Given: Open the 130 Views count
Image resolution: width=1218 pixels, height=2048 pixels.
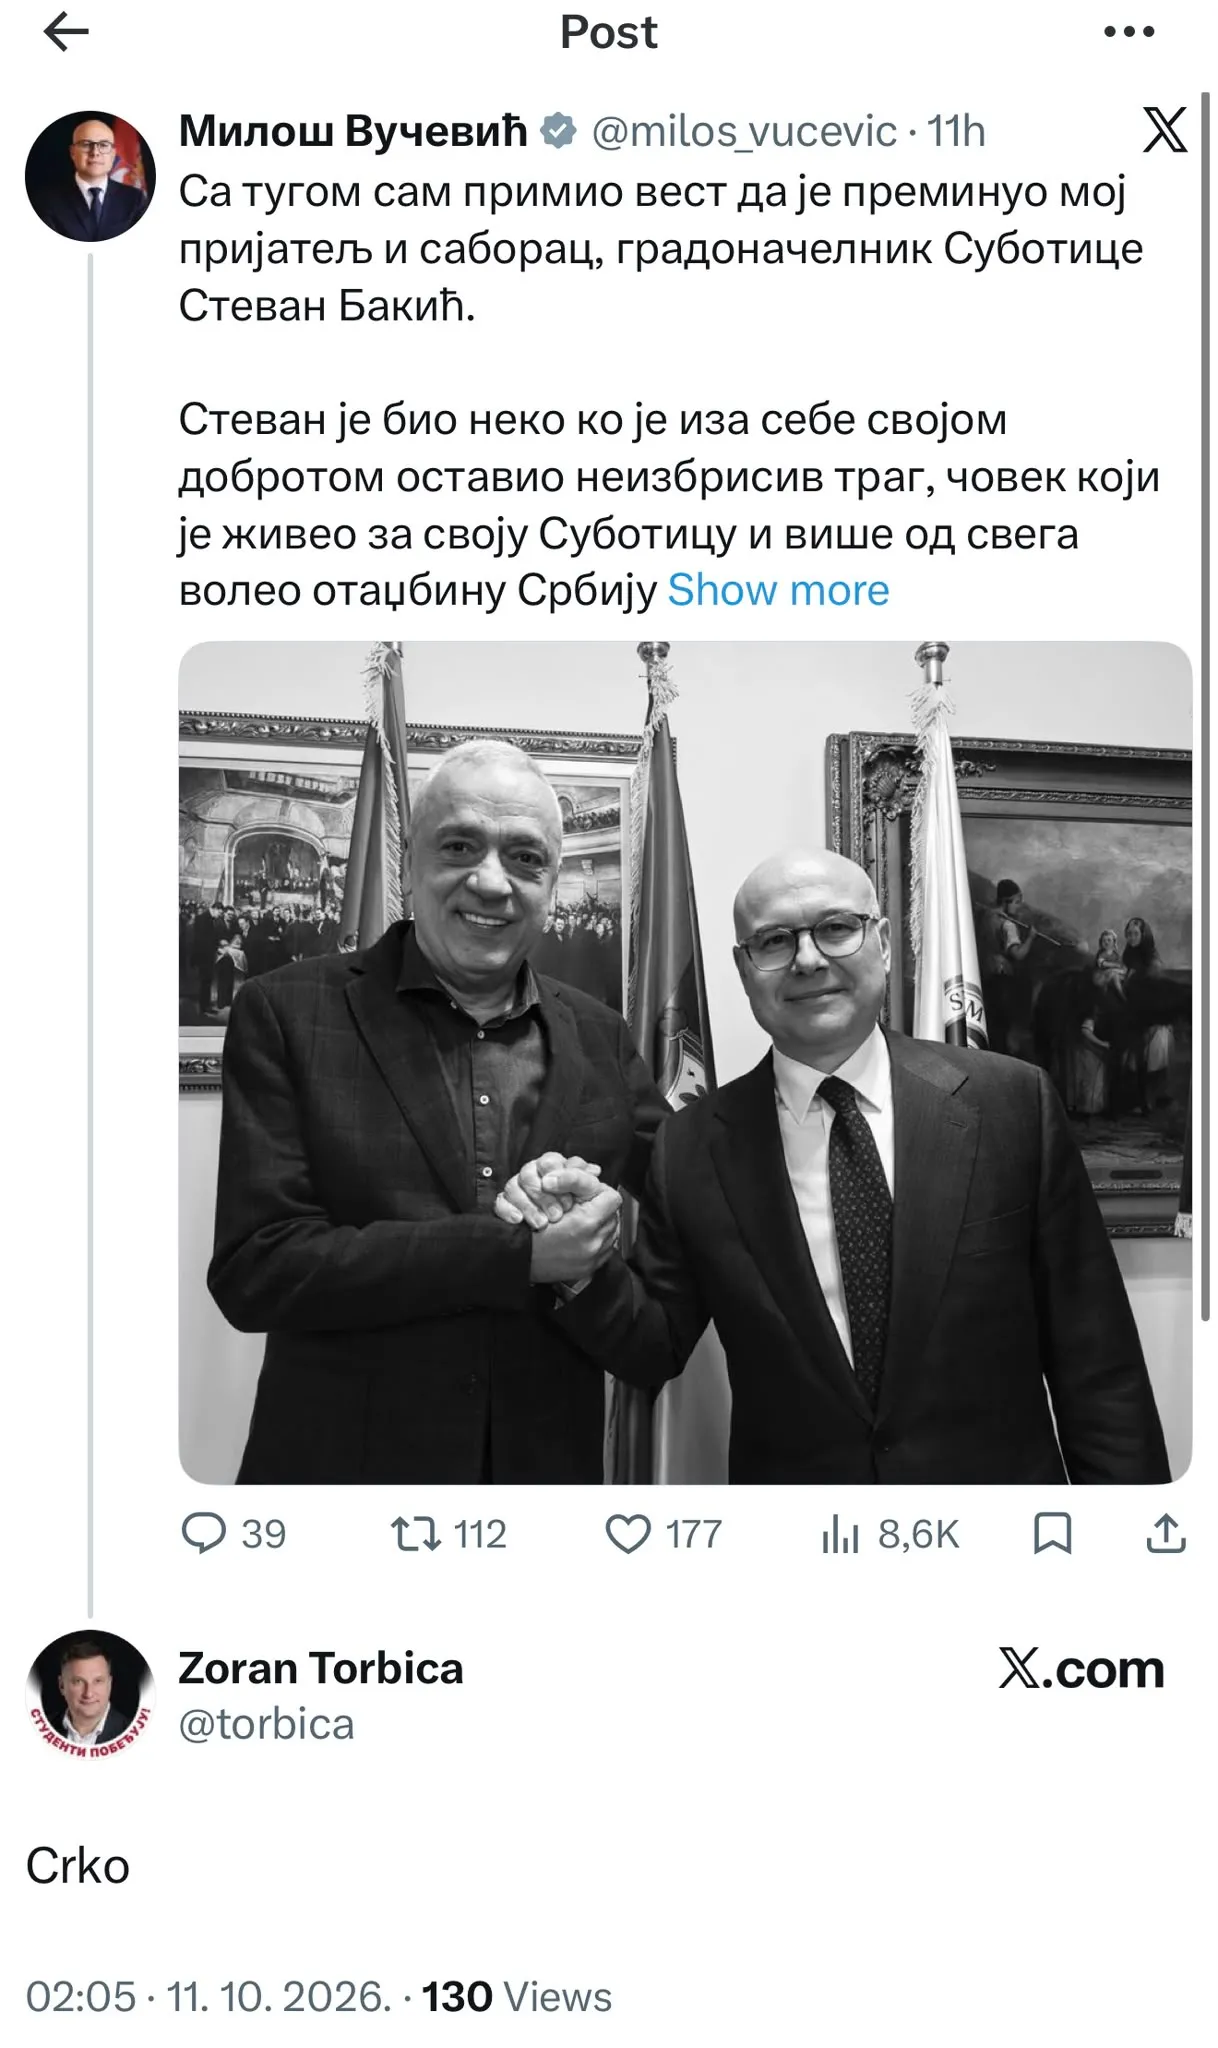Looking at the screenshot, I should tap(516, 1998).
